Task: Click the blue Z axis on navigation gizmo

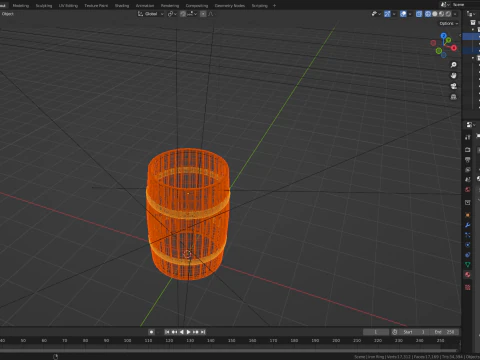Action: coord(443,36)
